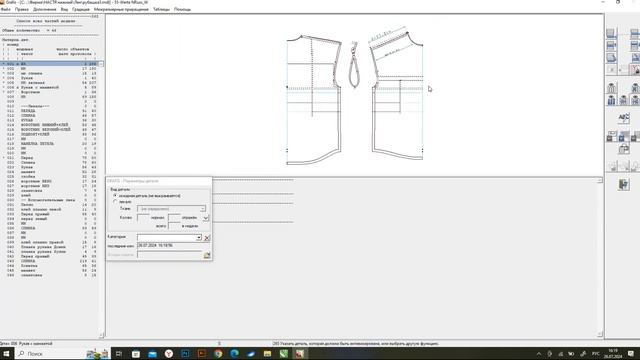The height and width of the screenshot is (360, 640).
Task: Click the lower panel's scroll-down arrow
Action: [x=600, y=334]
